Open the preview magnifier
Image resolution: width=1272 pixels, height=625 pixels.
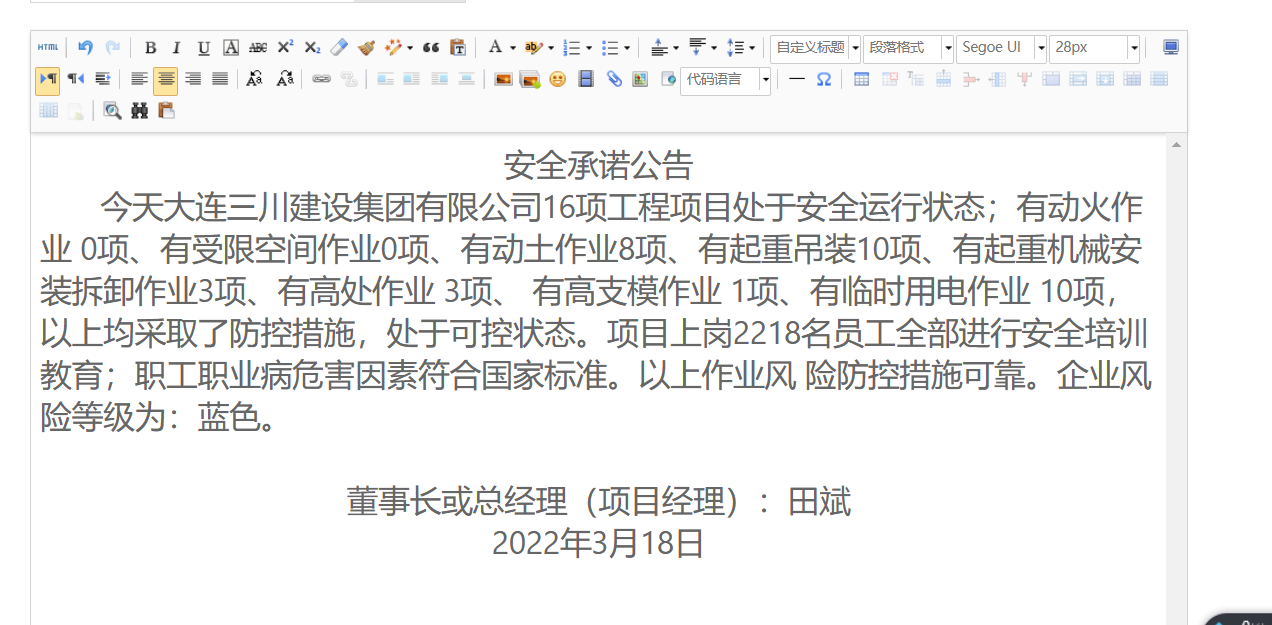[112, 110]
